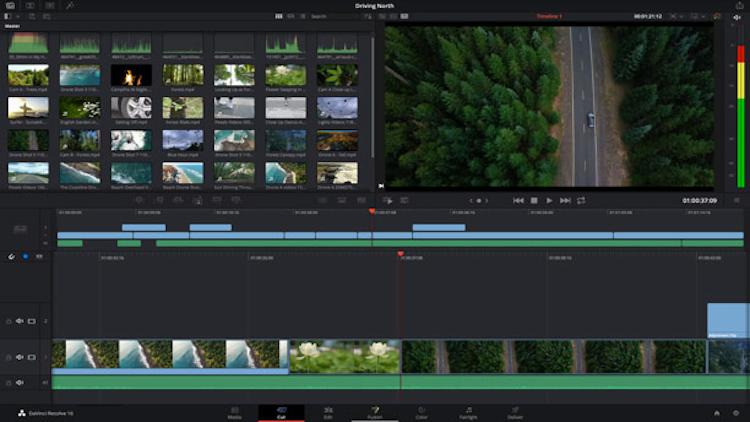The image size is (750, 422).
Task: Mute video track 1
Action: click(x=20, y=357)
